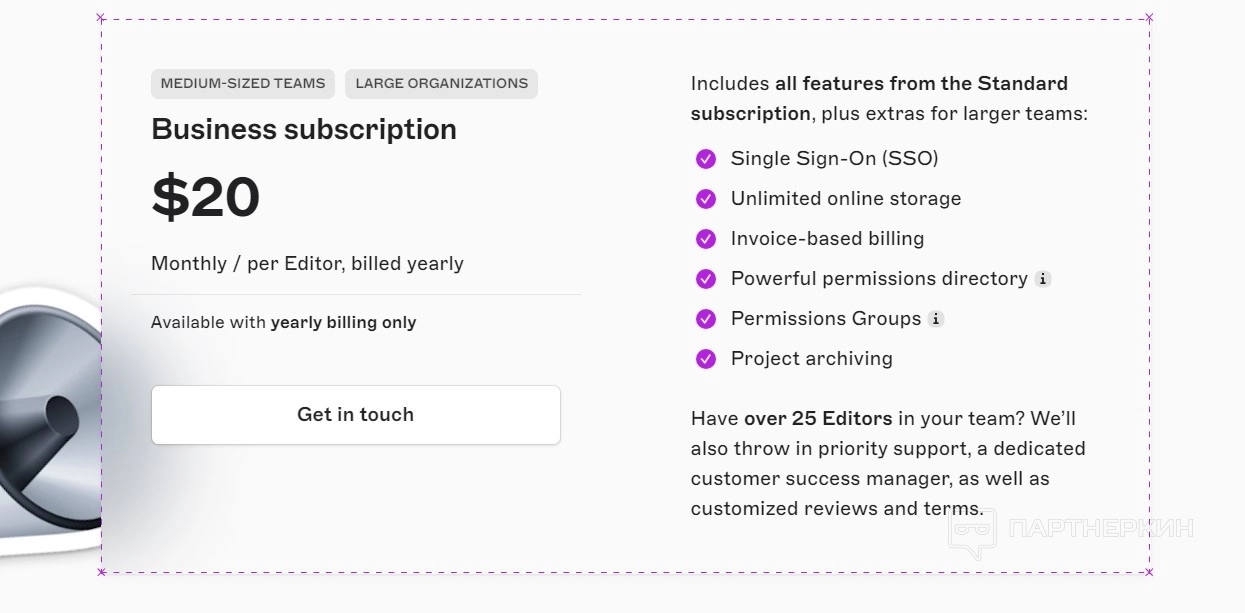This screenshot has width=1245, height=613.
Task: Select the LARGE ORGANIZATIONS tag
Action: 441,84
